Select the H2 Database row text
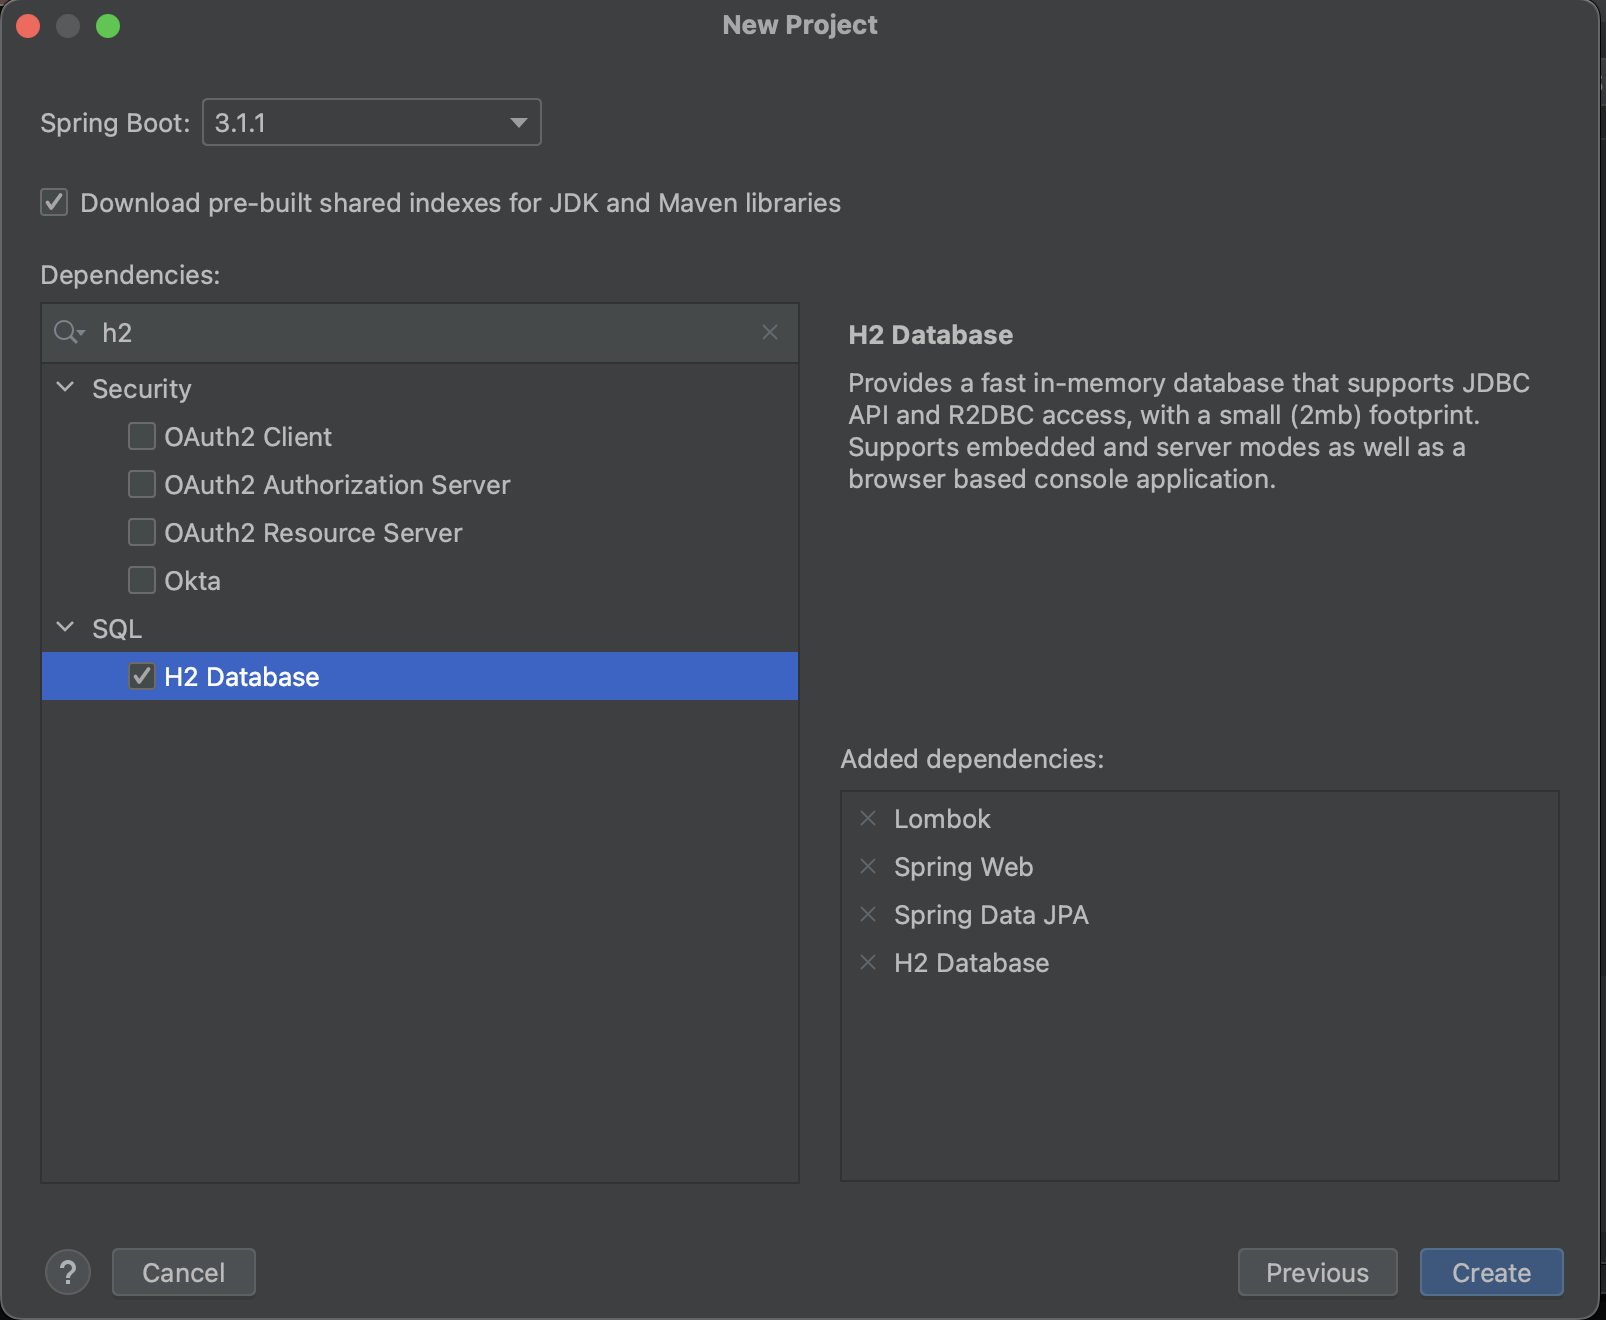The height and width of the screenshot is (1320, 1606). pyautogui.click(x=242, y=677)
